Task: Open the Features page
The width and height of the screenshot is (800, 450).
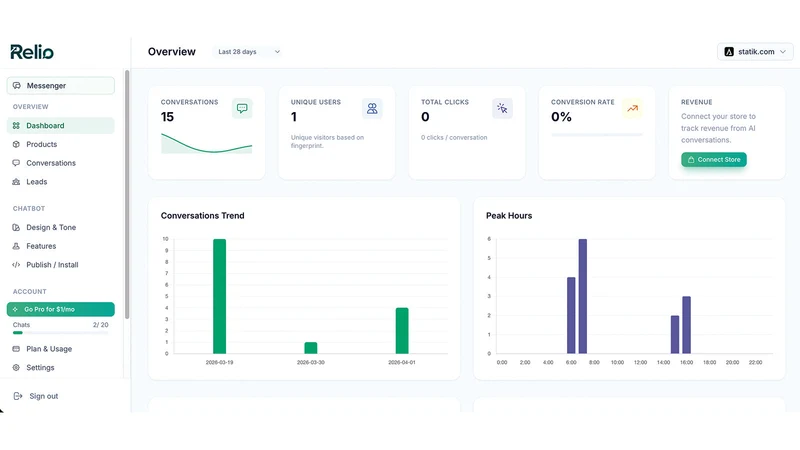Action: tap(61, 246)
